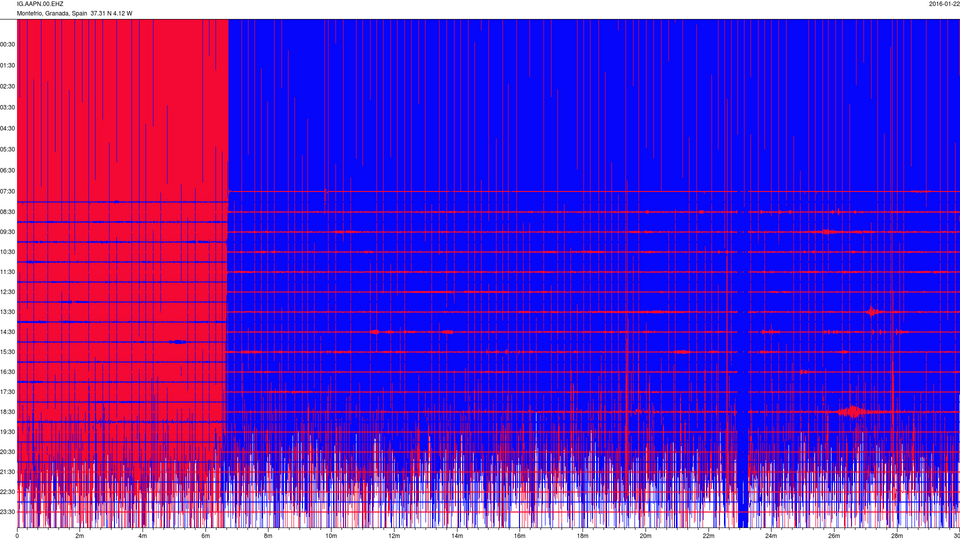Select the 22:30 time label
Screen dimensions: 960x540
7,492
